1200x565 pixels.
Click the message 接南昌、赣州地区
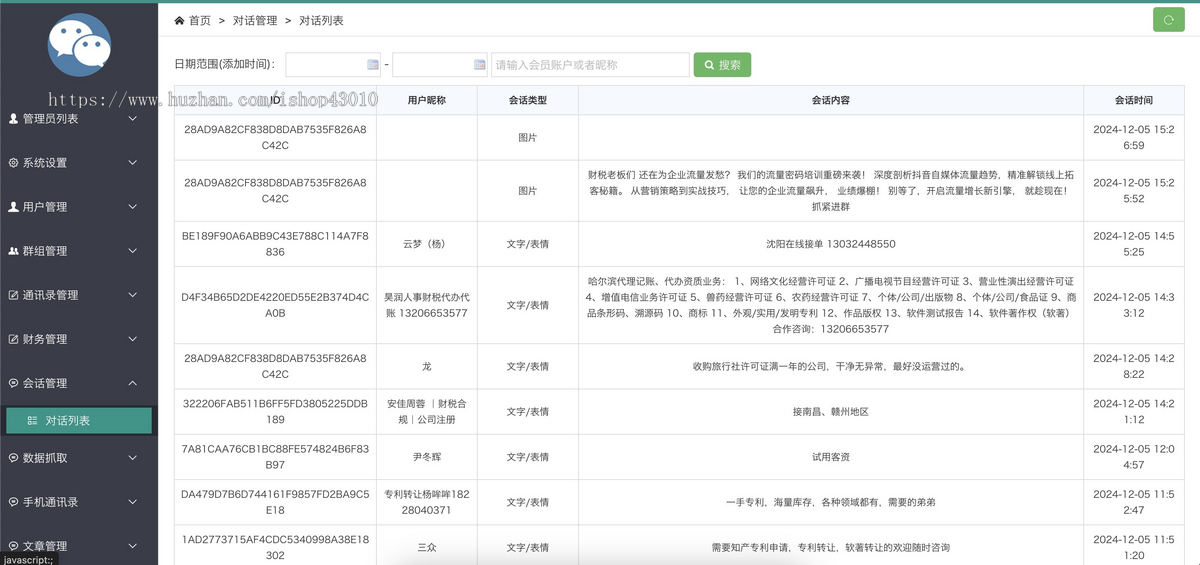click(x=831, y=412)
